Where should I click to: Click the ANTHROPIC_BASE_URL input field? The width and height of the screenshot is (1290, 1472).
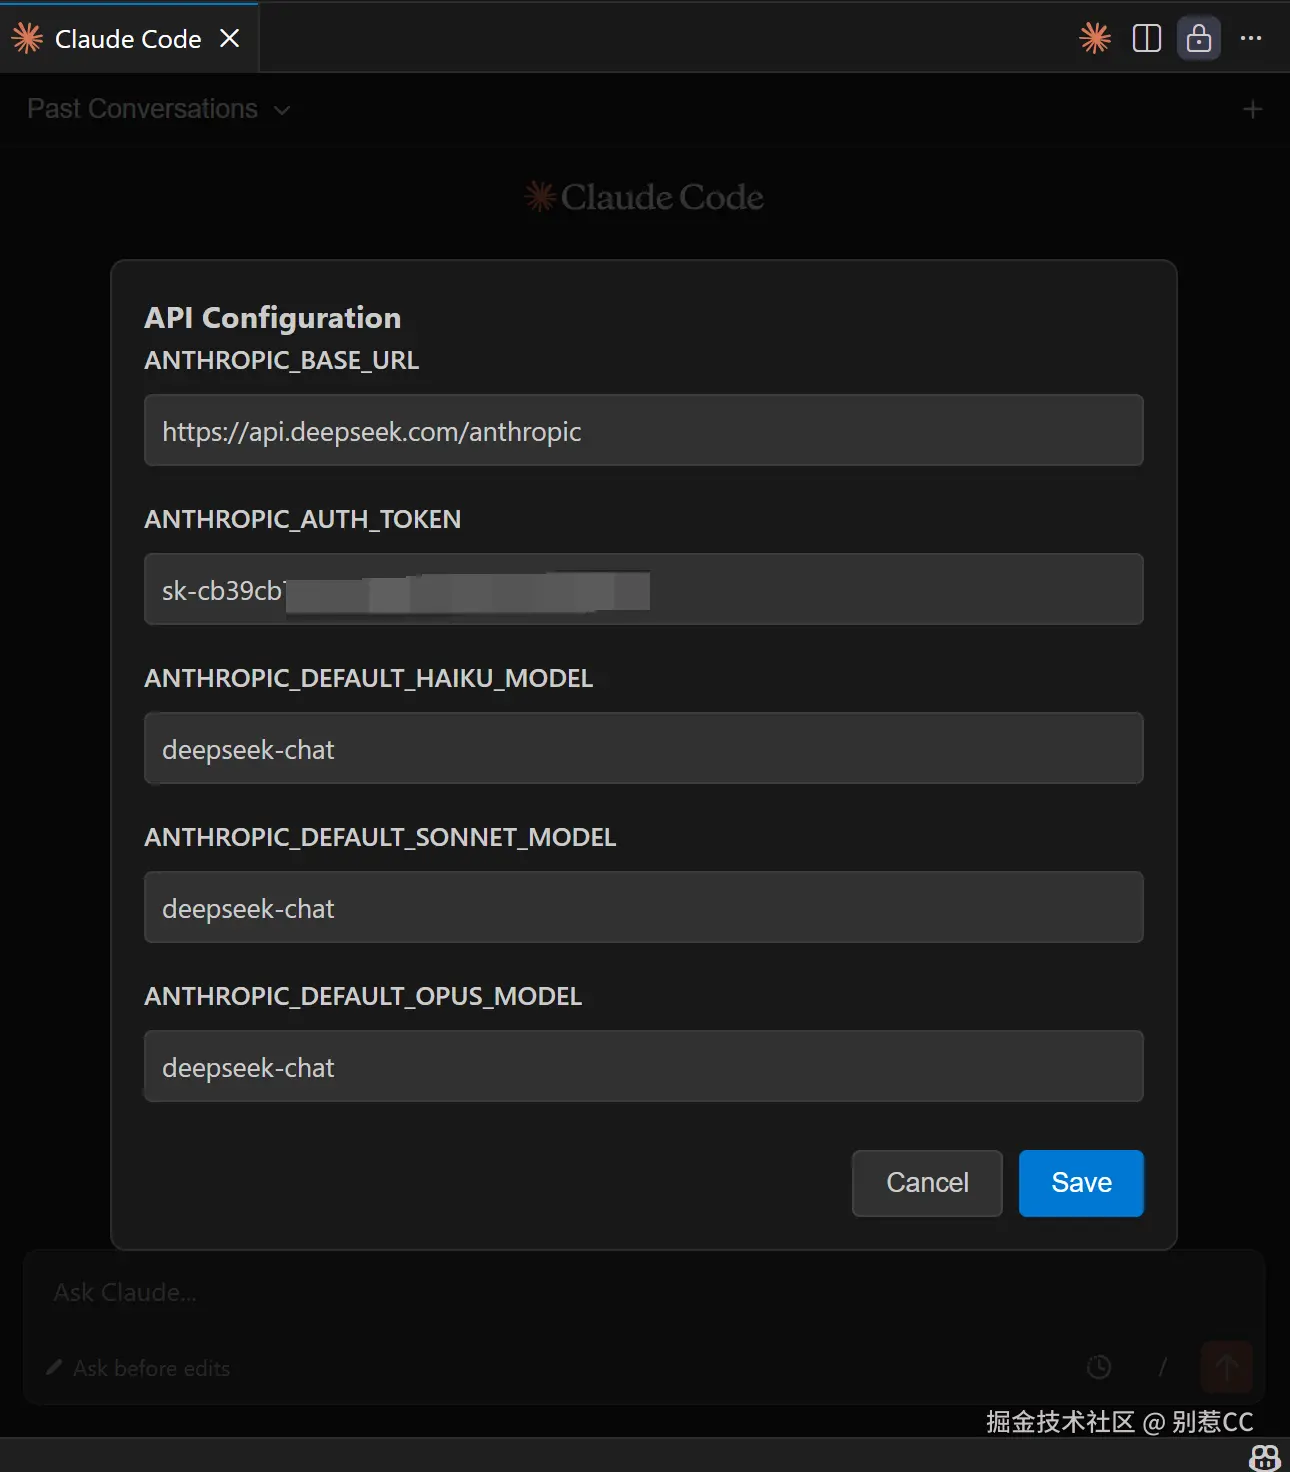tap(643, 431)
